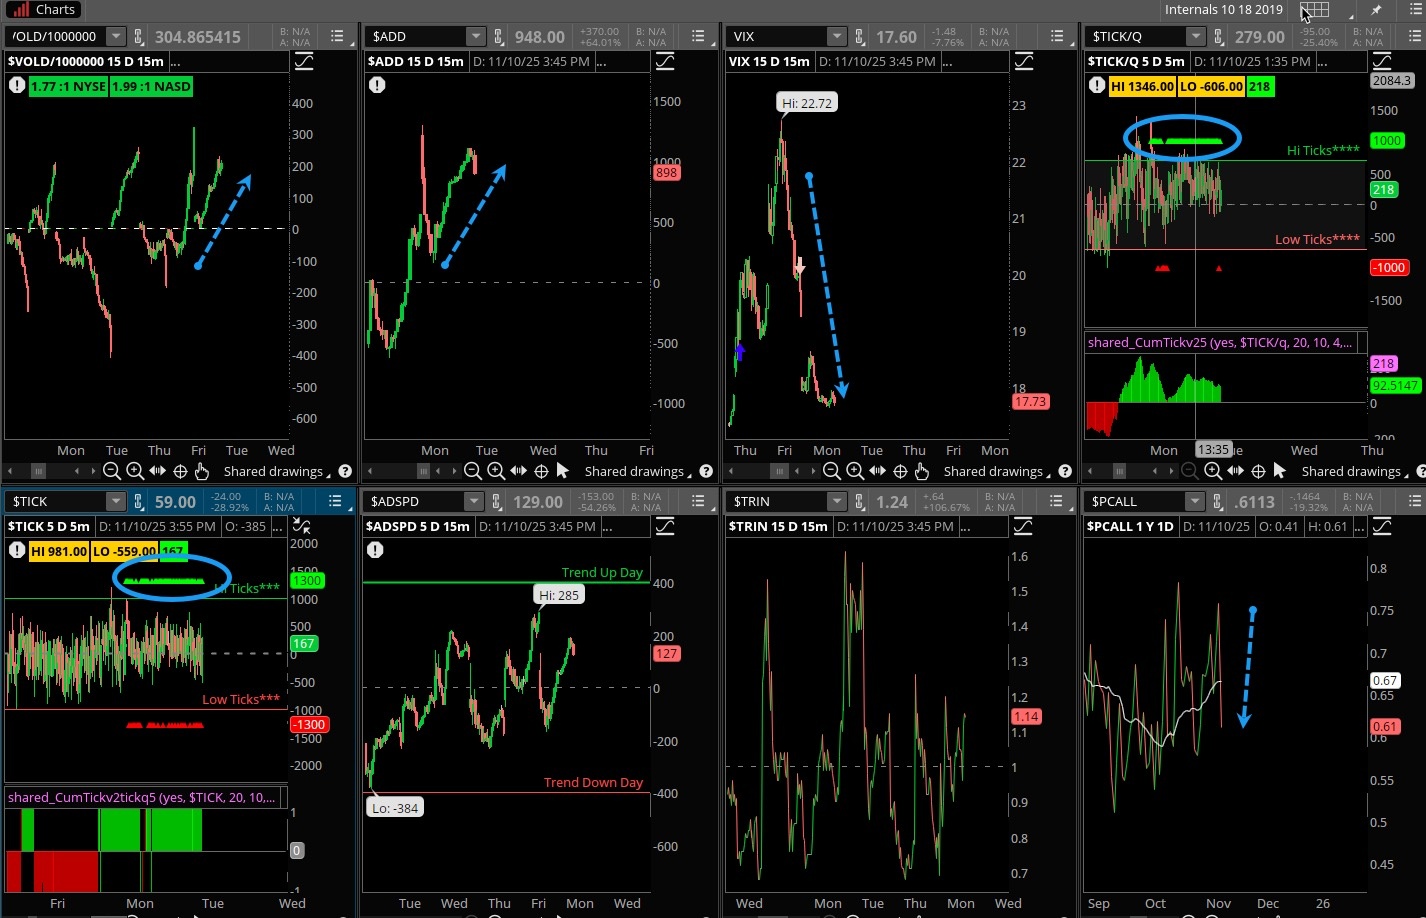Click alert exclamation icon on $ADSPD chart
This screenshot has width=1426, height=918.
tap(375, 550)
